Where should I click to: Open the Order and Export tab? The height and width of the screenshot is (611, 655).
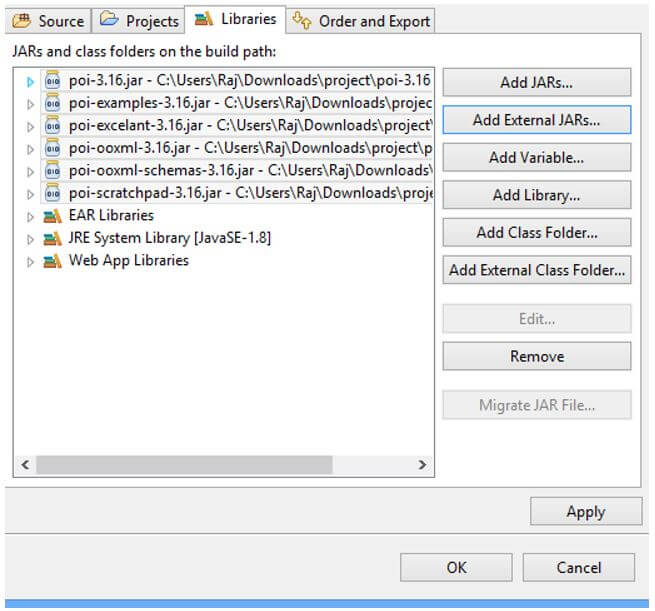pyautogui.click(x=361, y=21)
